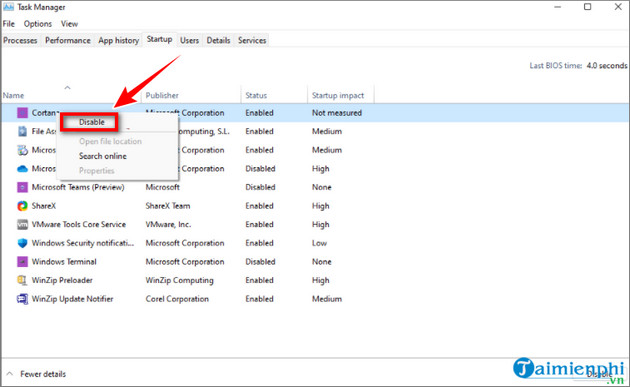Click the Windows Terminal icon
Screen dimensions: 630x387
[22, 262]
